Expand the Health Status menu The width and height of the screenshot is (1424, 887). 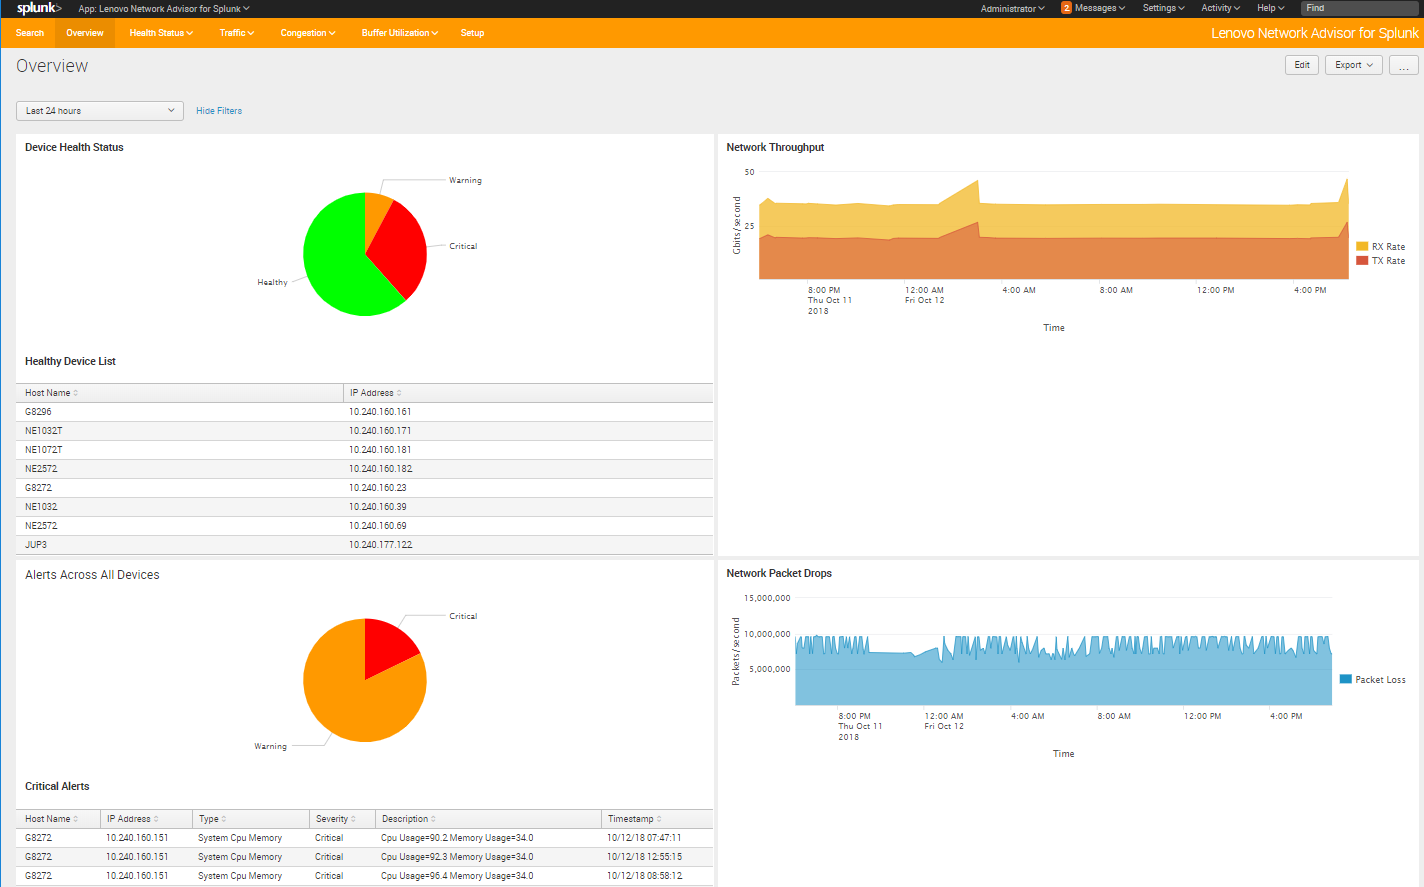(161, 33)
